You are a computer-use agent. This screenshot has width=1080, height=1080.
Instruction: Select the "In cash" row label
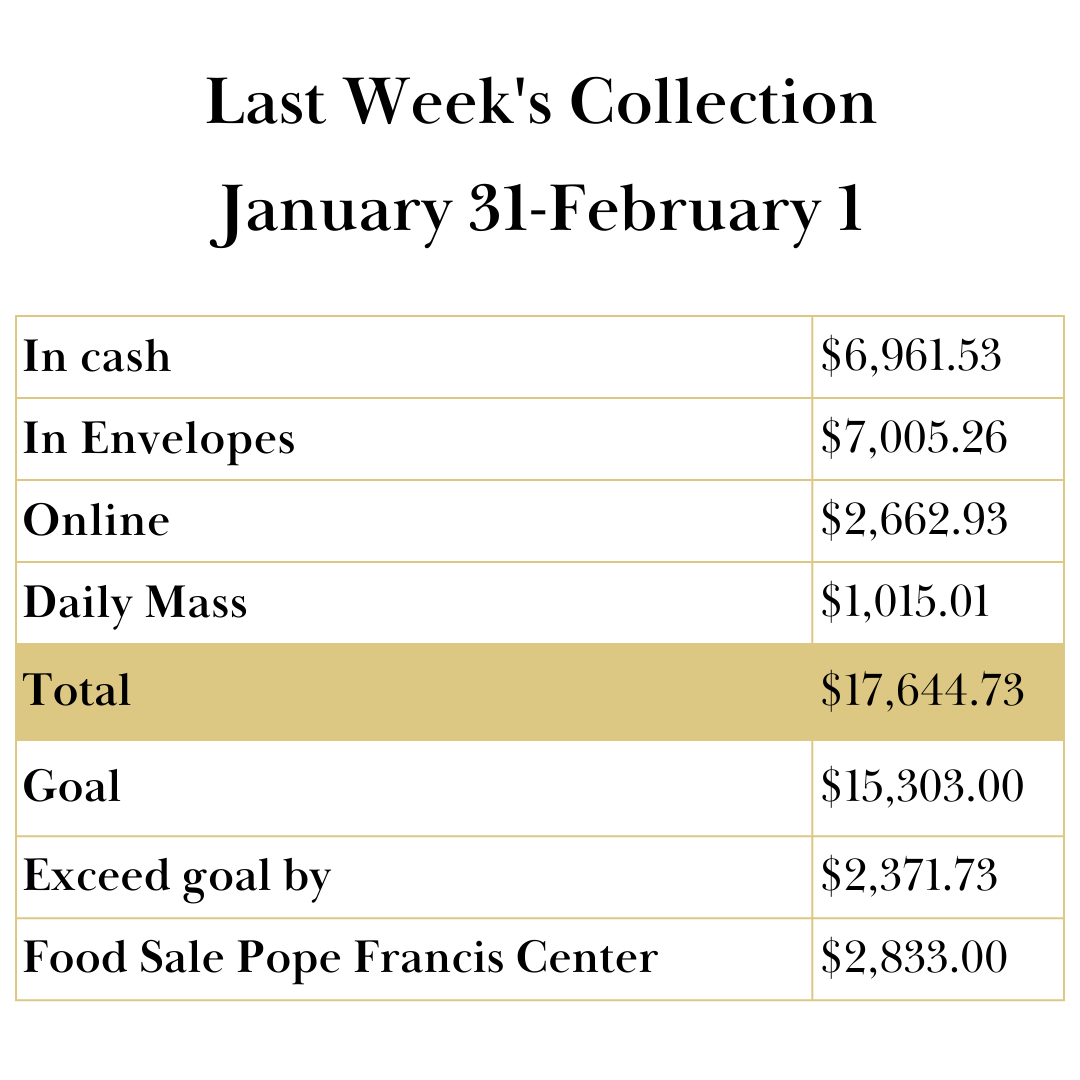click(97, 357)
